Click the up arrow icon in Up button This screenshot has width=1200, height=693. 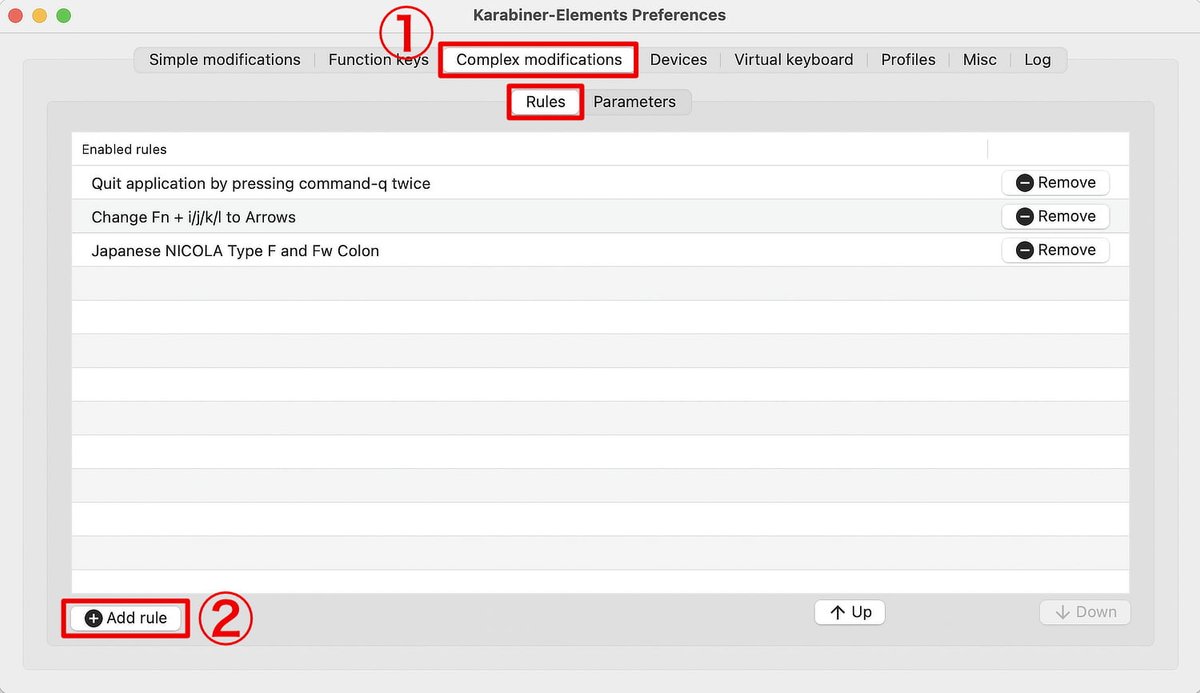coord(835,612)
